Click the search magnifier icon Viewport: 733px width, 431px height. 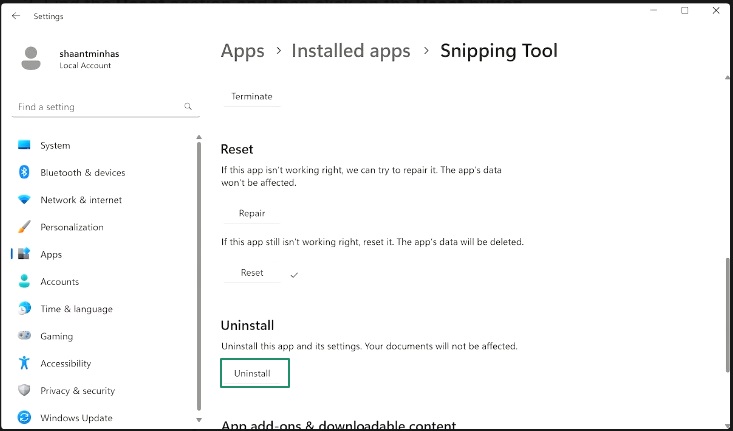point(188,107)
